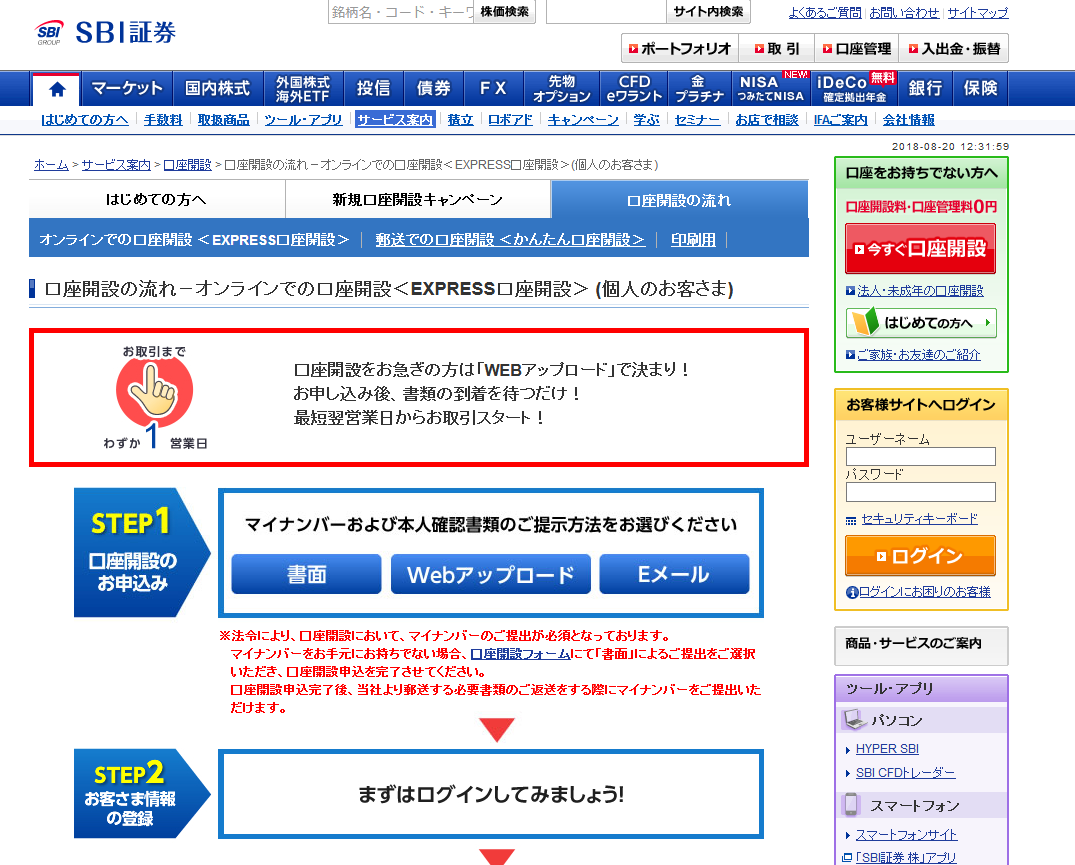Click the 口座開設 breadcrumb link
Image resolution: width=1075 pixels, height=865 pixels.
pos(187,165)
